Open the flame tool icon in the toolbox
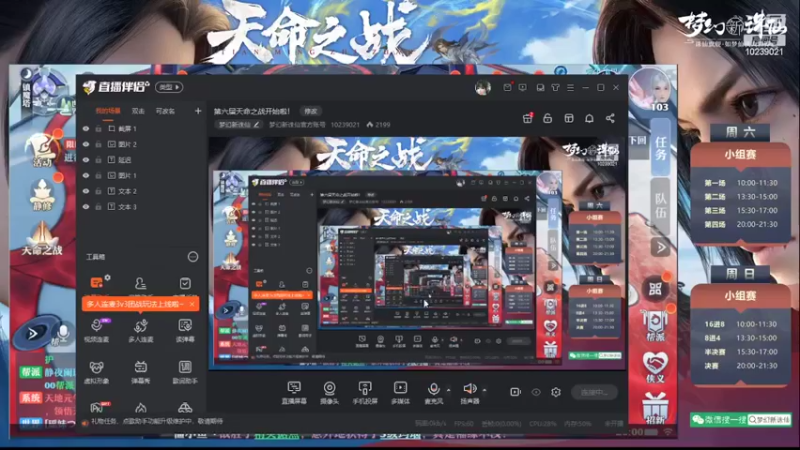The image size is (800, 450). click(x=140, y=408)
